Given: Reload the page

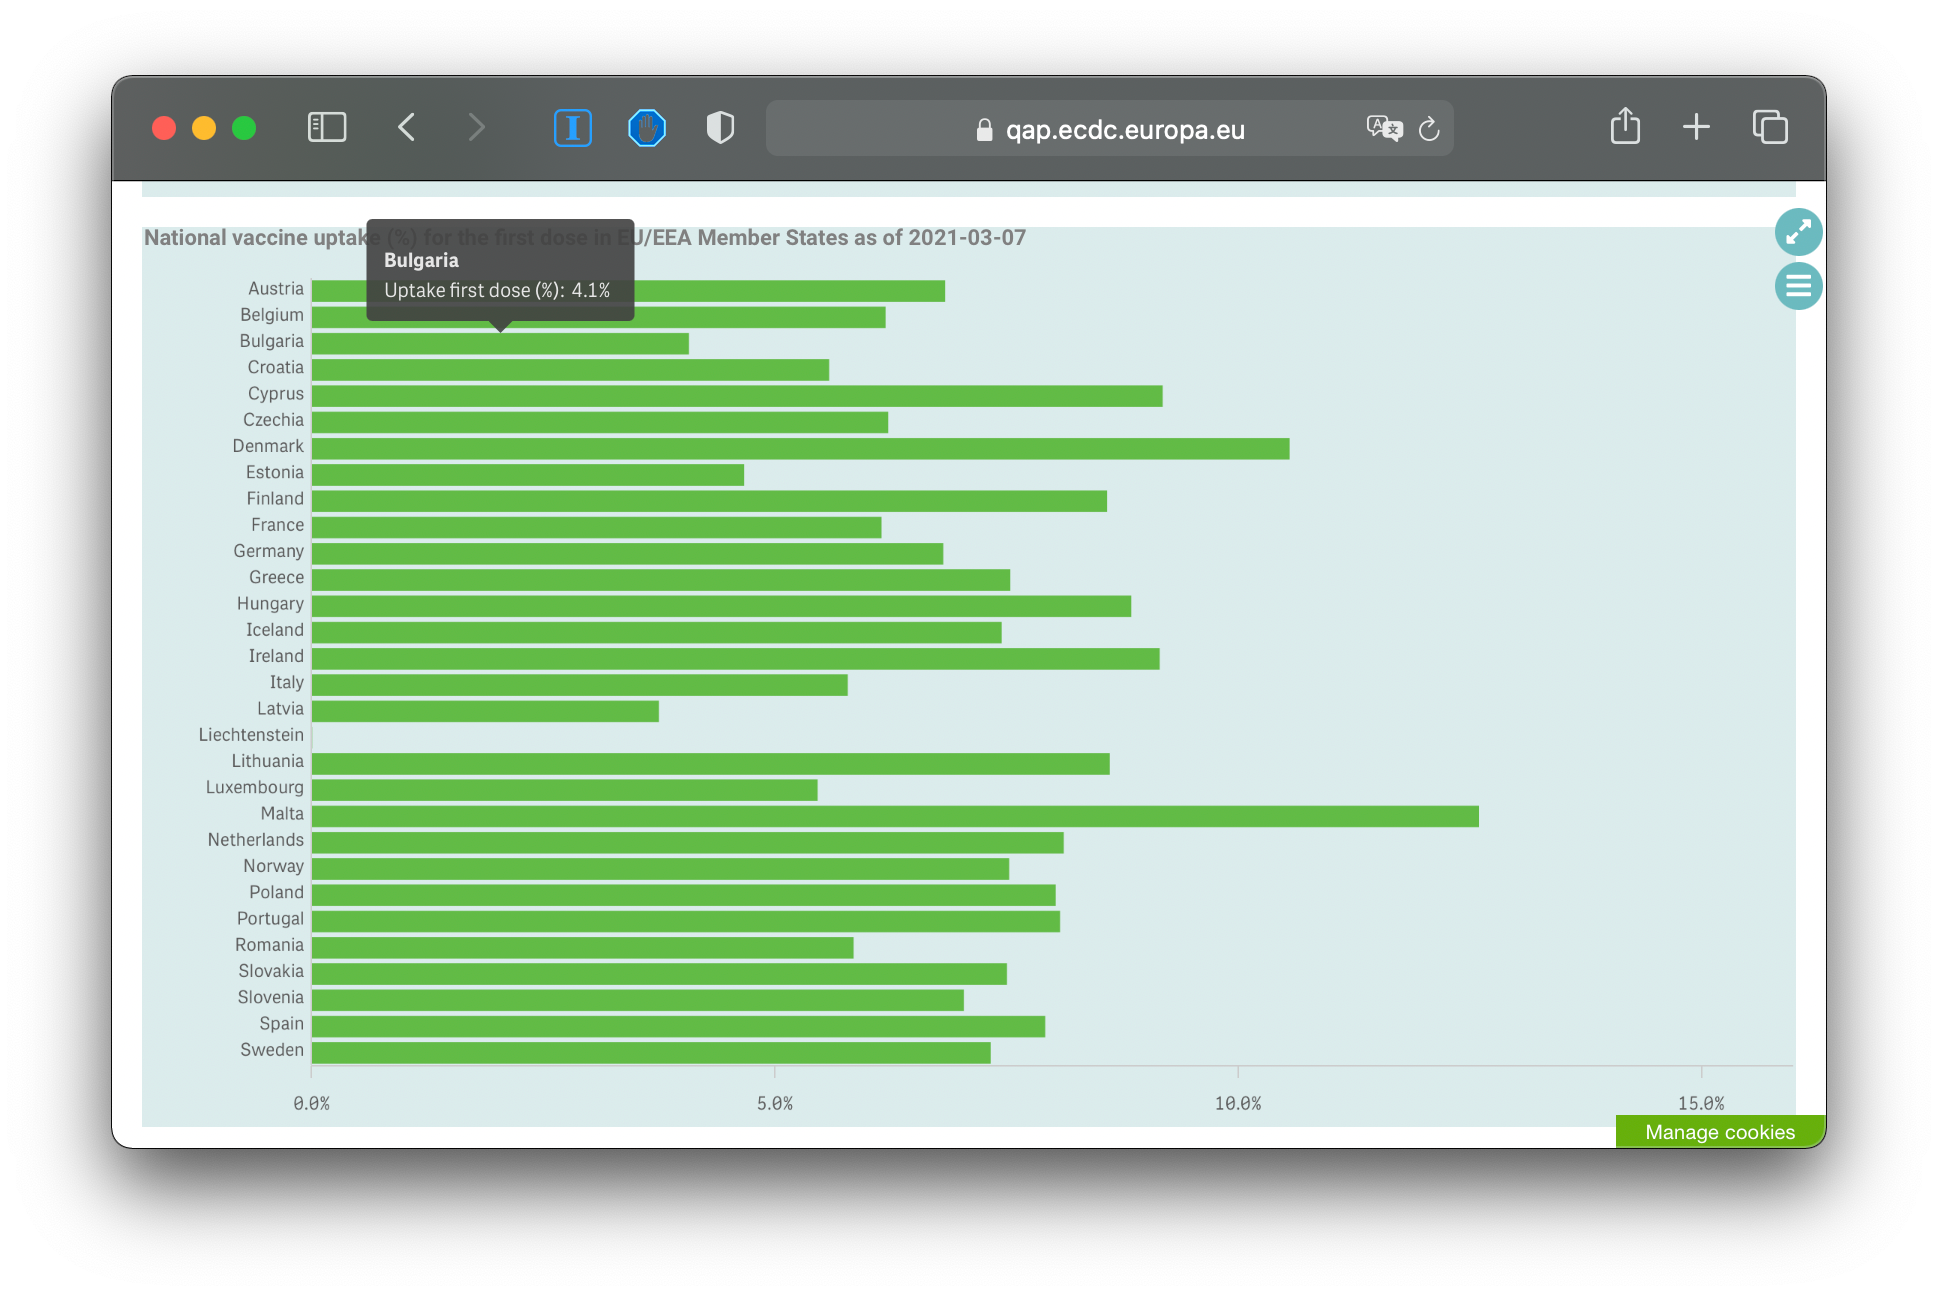Looking at the screenshot, I should tap(1429, 129).
